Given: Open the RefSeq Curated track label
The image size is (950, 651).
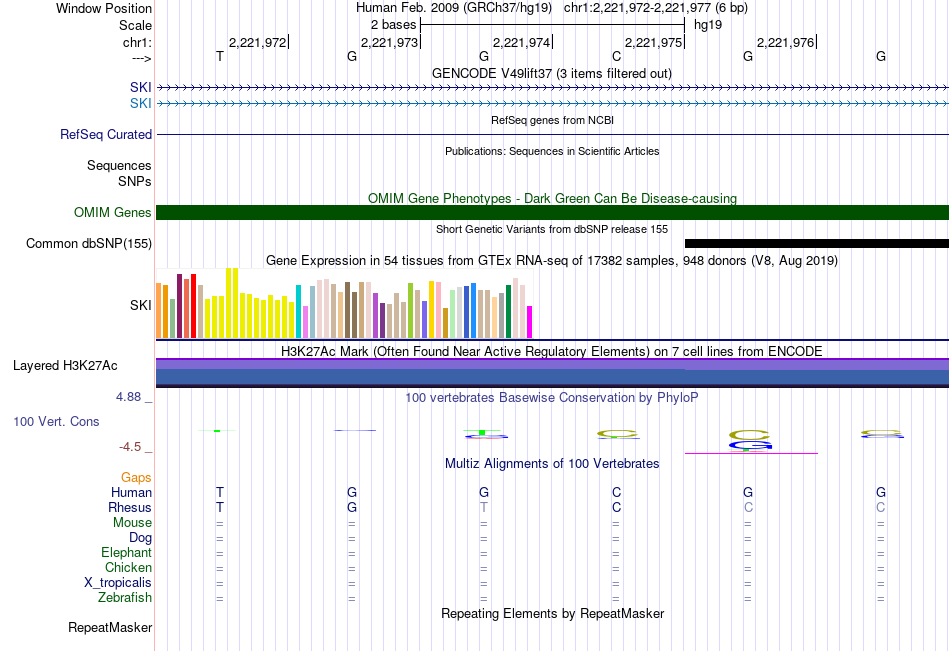Looking at the screenshot, I should 106,135.
